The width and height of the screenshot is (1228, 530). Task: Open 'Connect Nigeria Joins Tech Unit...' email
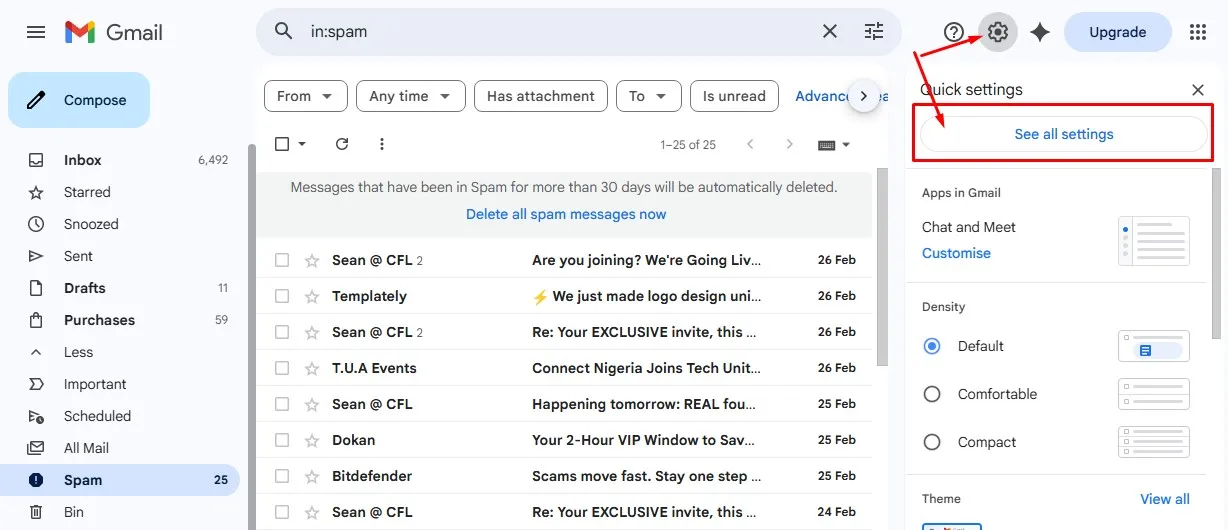(563, 368)
